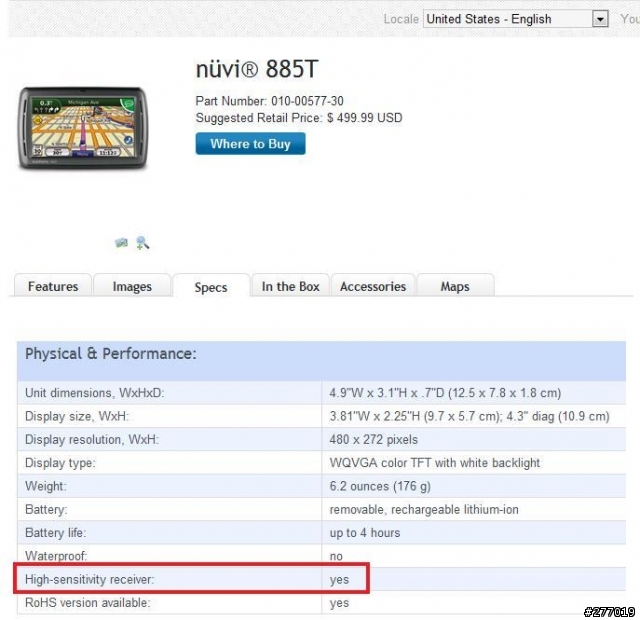Viewport: 640px width, 620px height.
Task: Select the Features tab
Action: (x=53, y=286)
